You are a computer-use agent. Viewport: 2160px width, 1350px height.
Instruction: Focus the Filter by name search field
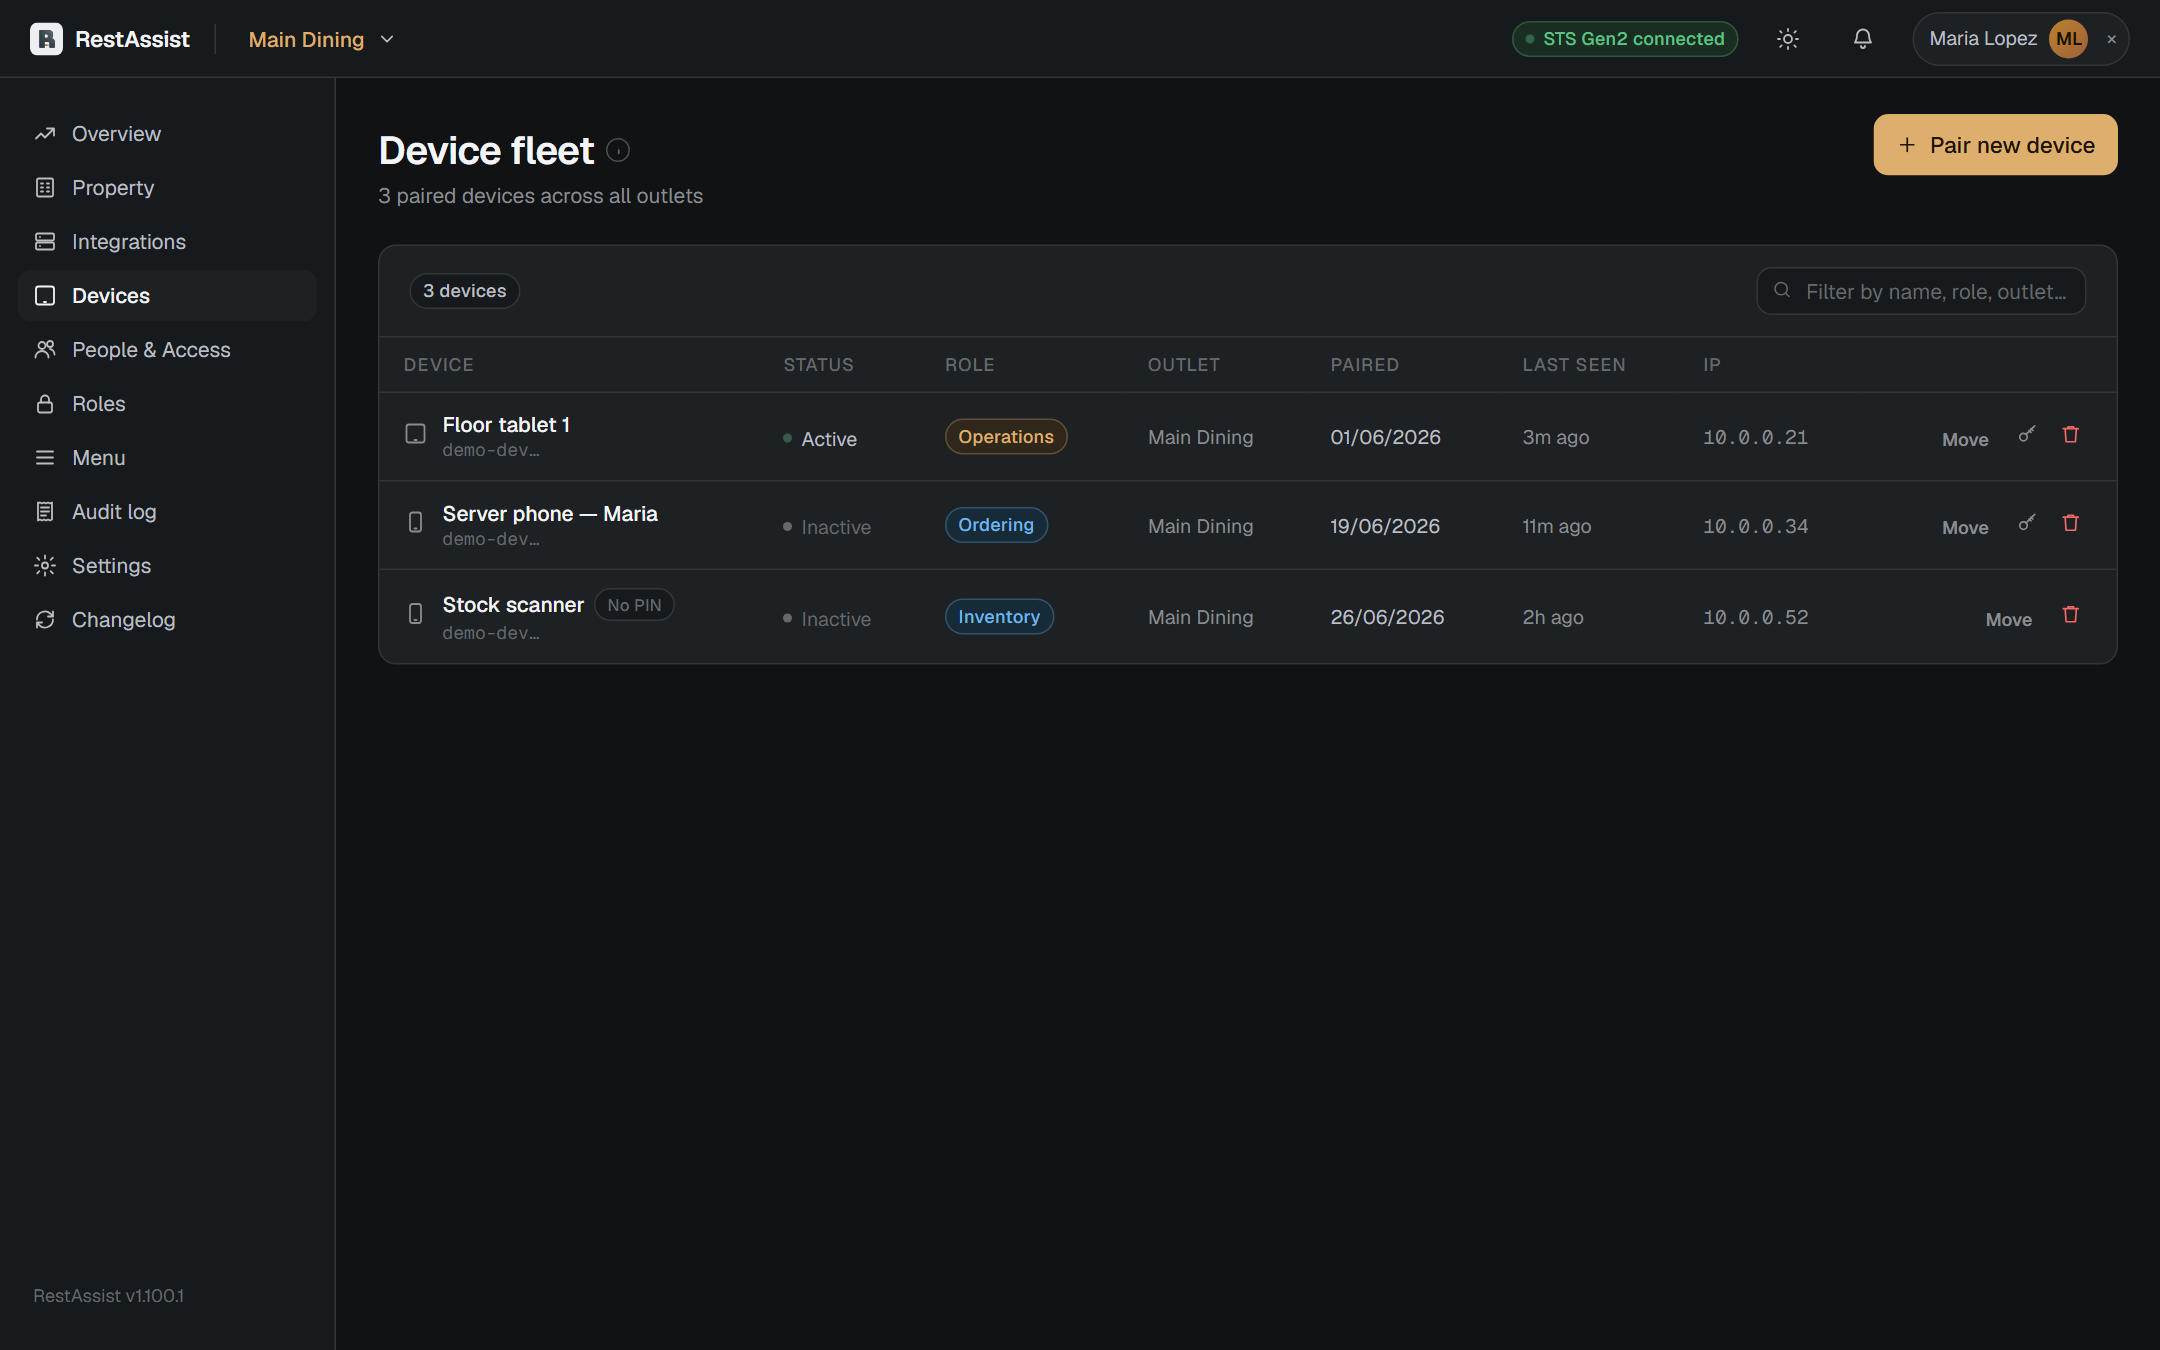pyautogui.click(x=1921, y=291)
